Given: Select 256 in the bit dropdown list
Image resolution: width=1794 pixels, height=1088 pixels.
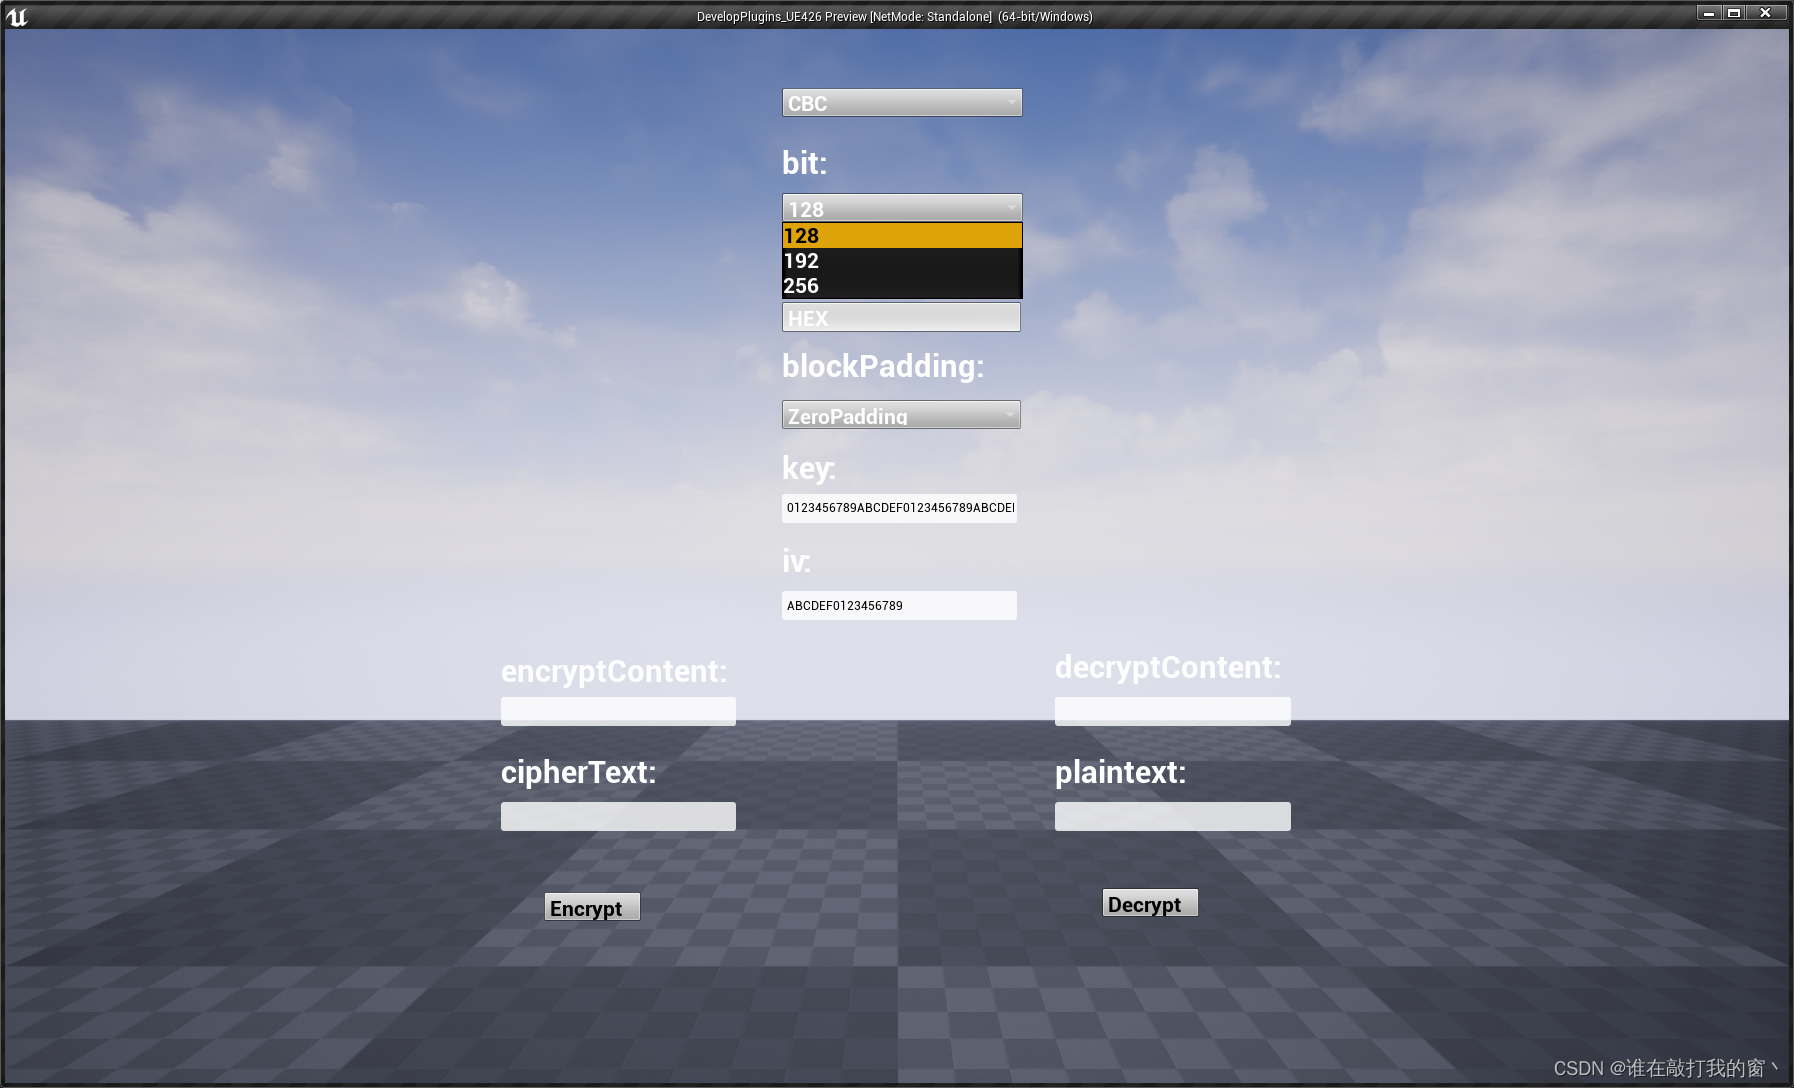Looking at the screenshot, I should [900, 286].
